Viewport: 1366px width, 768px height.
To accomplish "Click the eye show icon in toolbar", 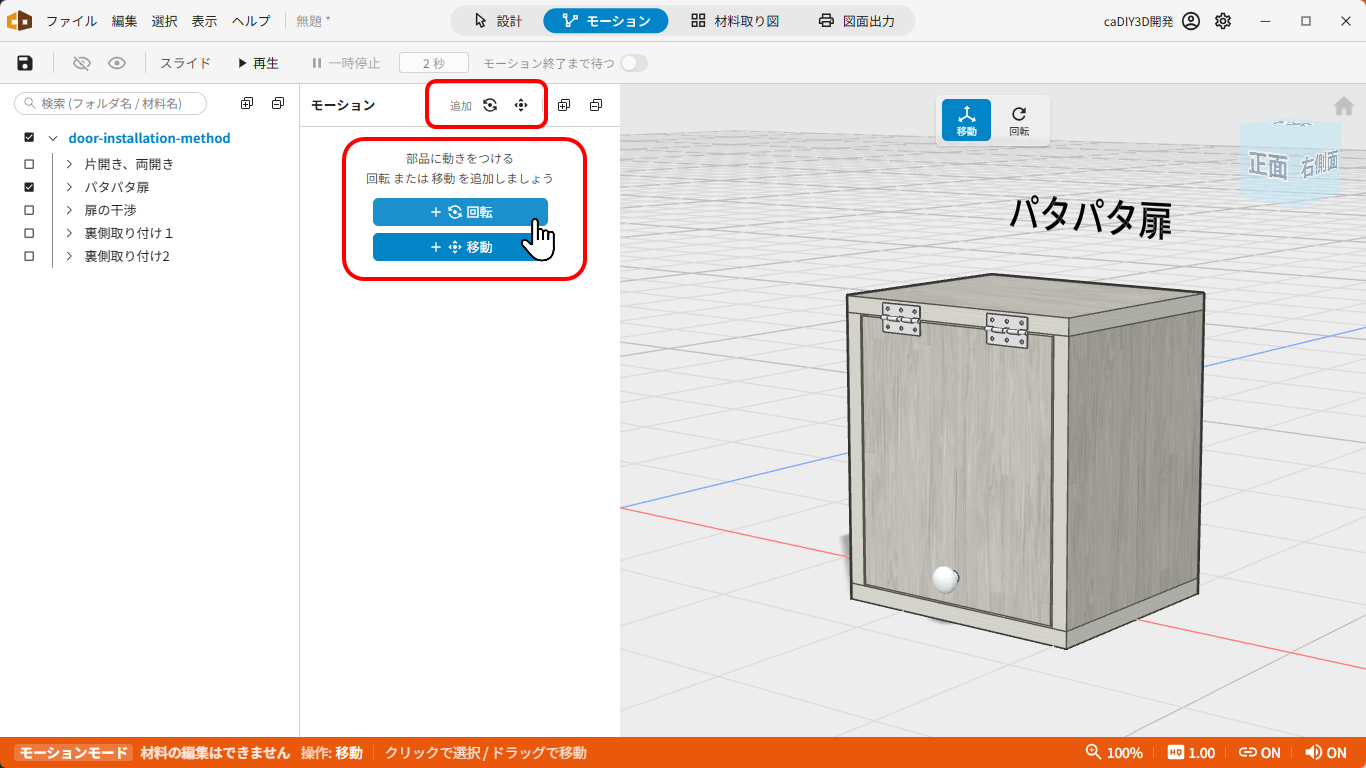I will (x=117, y=63).
